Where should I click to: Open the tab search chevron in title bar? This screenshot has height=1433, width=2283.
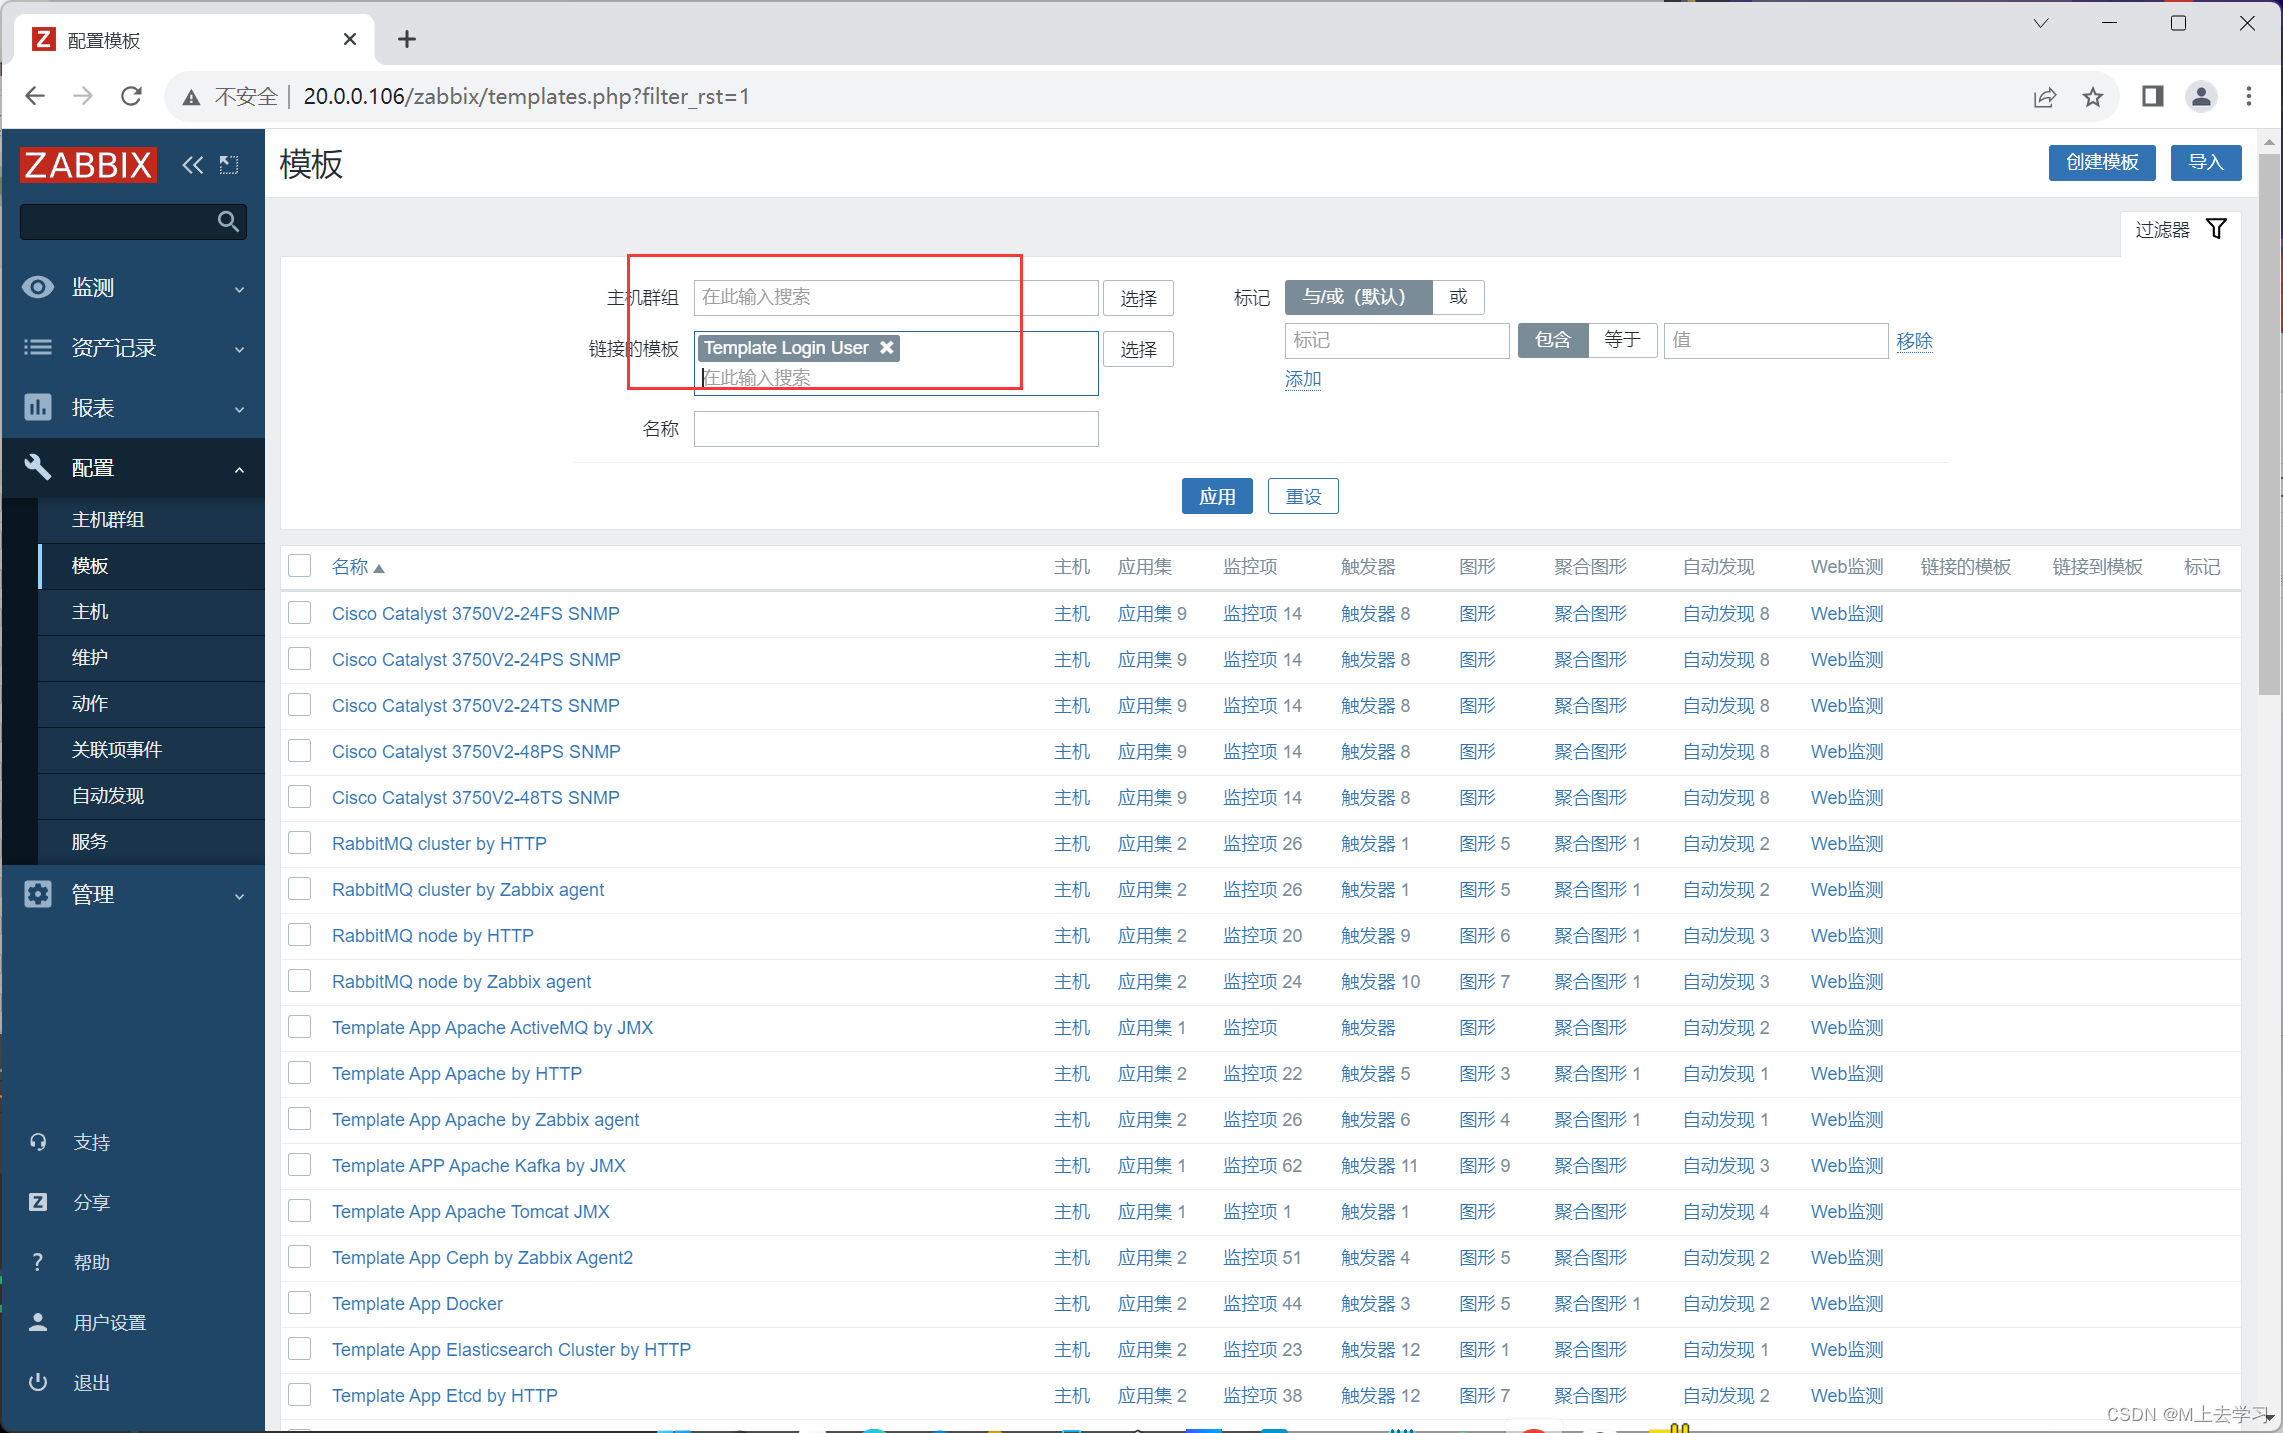(x=2041, y=23)
